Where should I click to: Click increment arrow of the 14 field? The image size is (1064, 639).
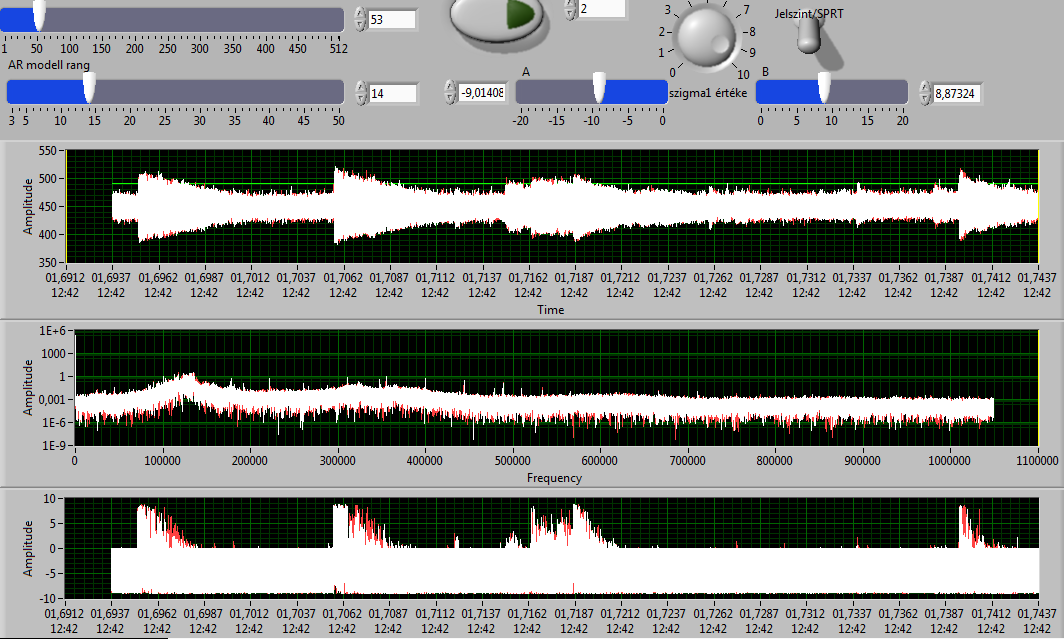[361, 88]
